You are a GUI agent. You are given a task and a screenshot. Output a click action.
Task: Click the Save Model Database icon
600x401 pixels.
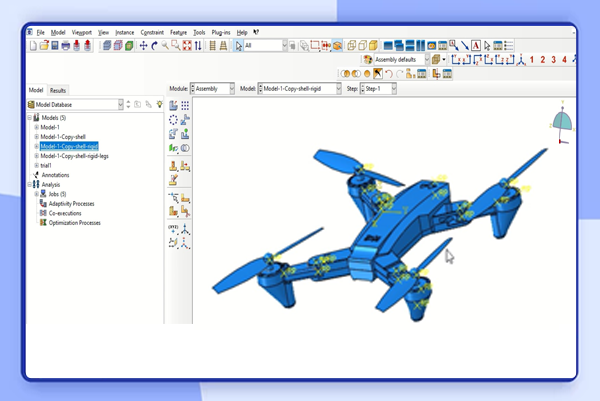pos(54,46)
